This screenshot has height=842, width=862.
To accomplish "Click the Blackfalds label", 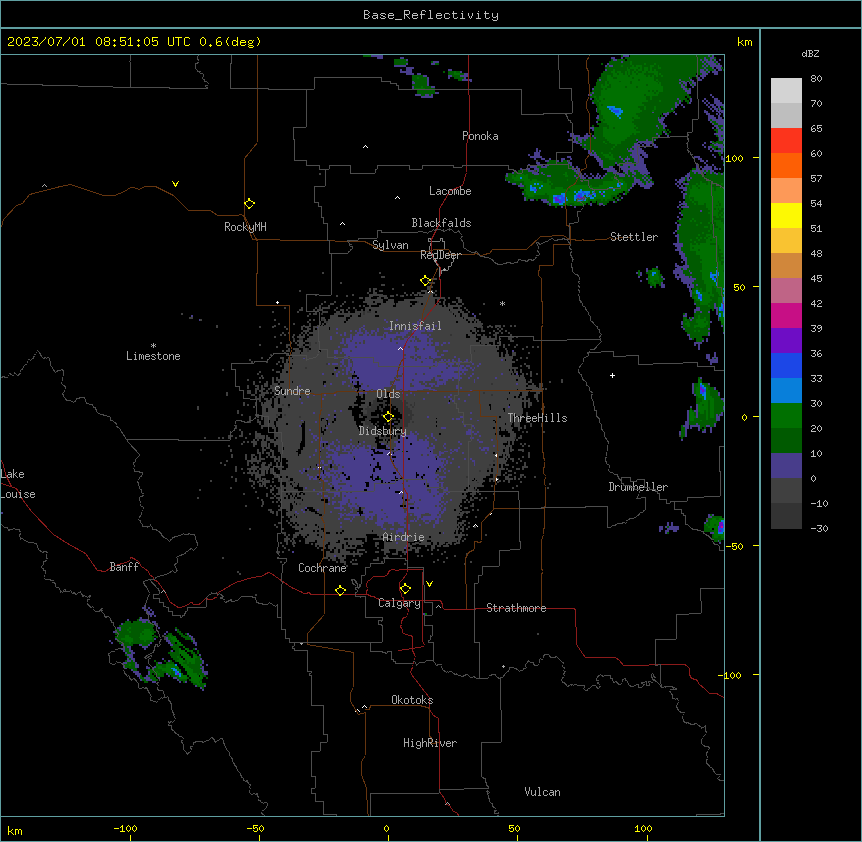I will [441, 223].
